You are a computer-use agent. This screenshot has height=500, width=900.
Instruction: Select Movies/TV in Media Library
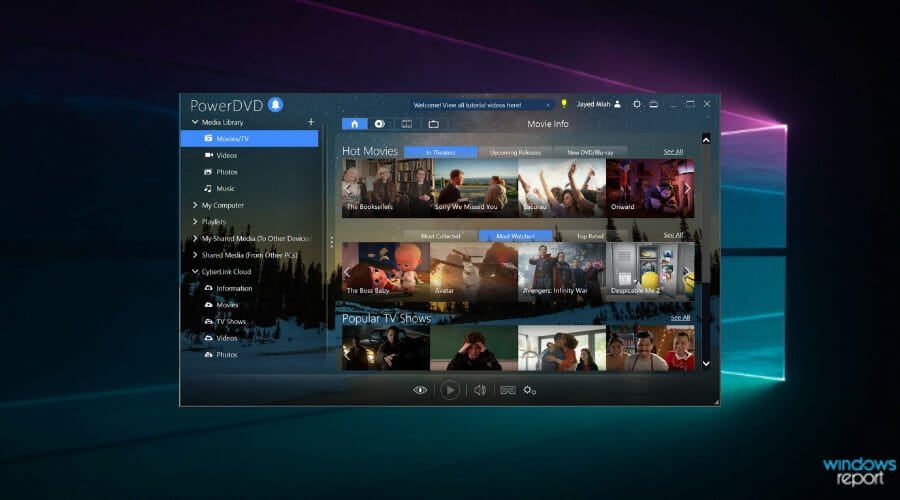(x=249, y=138)
